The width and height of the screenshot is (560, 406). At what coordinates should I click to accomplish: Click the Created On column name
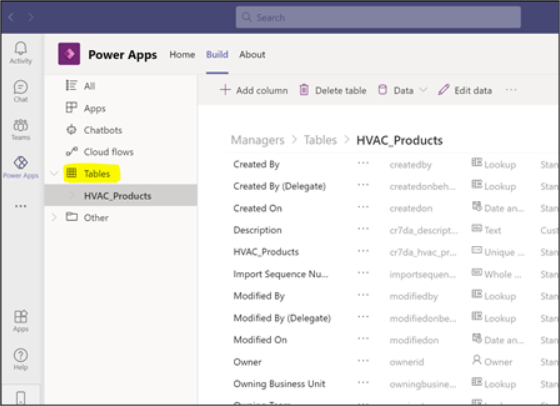click(258, 208)
